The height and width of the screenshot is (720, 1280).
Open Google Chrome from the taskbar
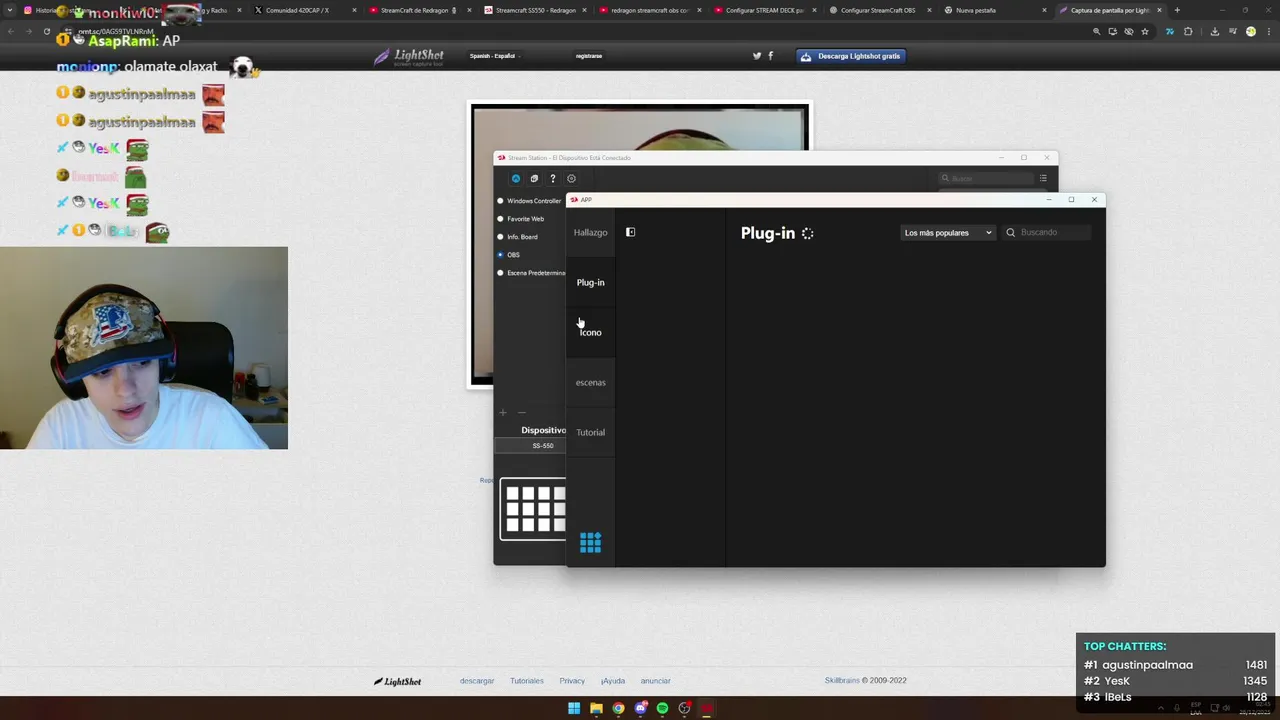coord(618,708)
